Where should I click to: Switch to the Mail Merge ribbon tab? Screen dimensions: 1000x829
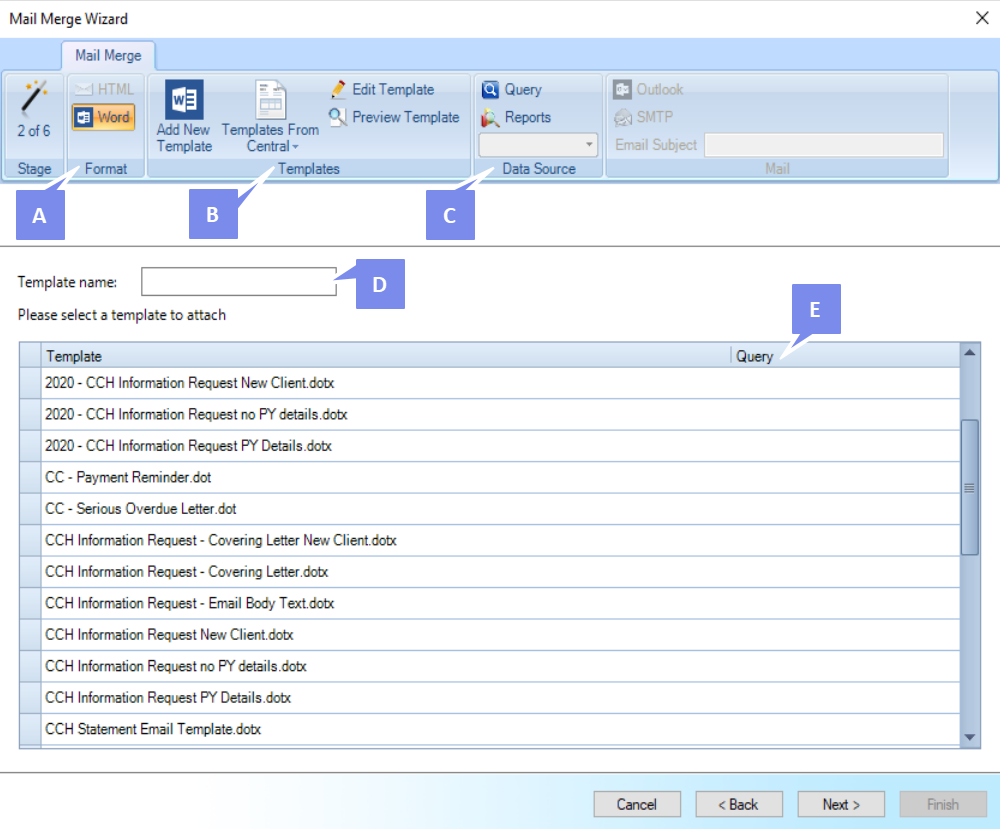(x=108, y=55)
